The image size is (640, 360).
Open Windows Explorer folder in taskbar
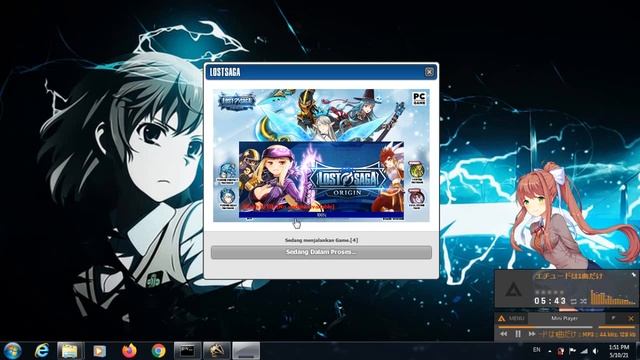click(x=70, y=351)
